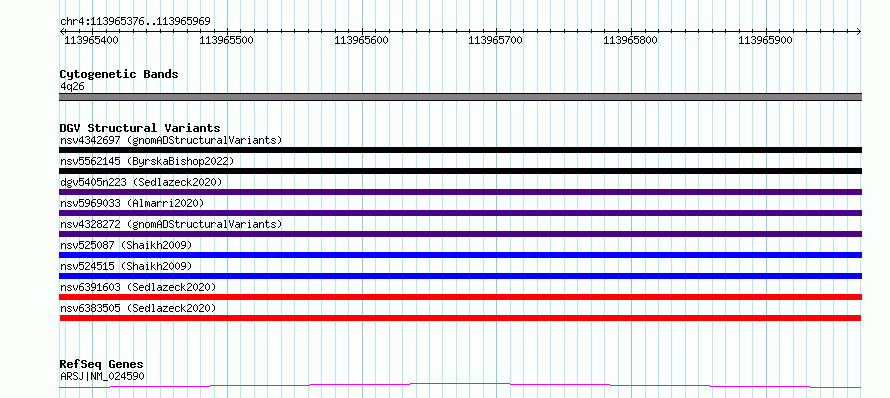Open variant label nsv524515 (Shaikh2009)

click(126, 266)
